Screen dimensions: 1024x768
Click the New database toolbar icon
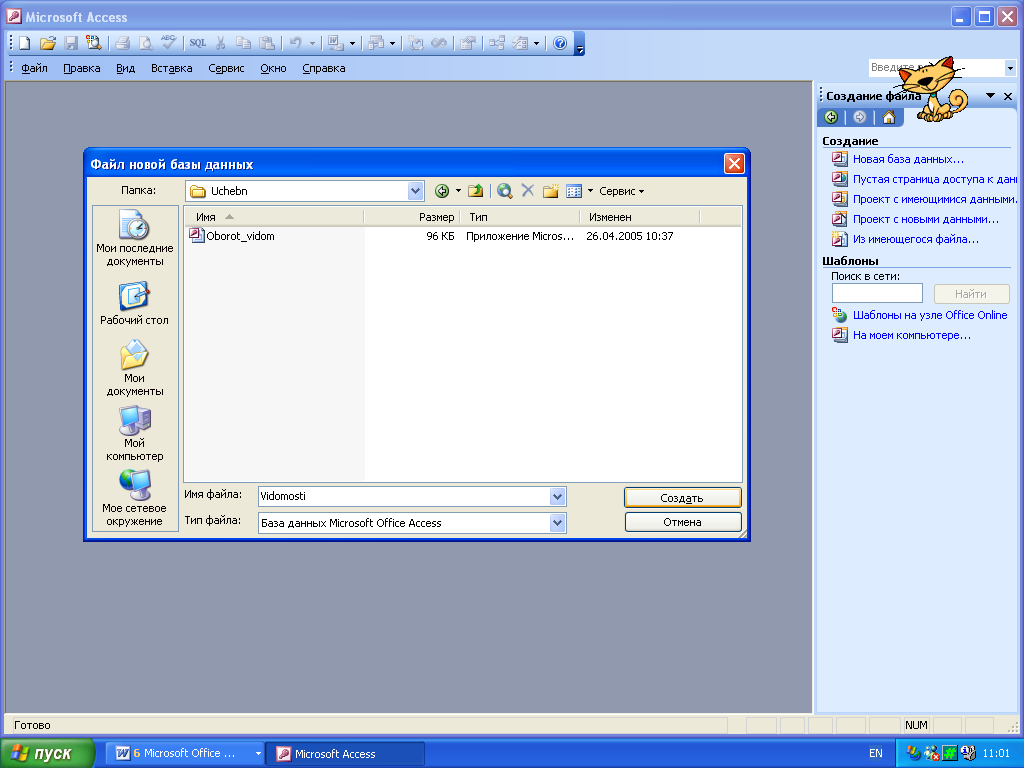(x=25, y=44)
